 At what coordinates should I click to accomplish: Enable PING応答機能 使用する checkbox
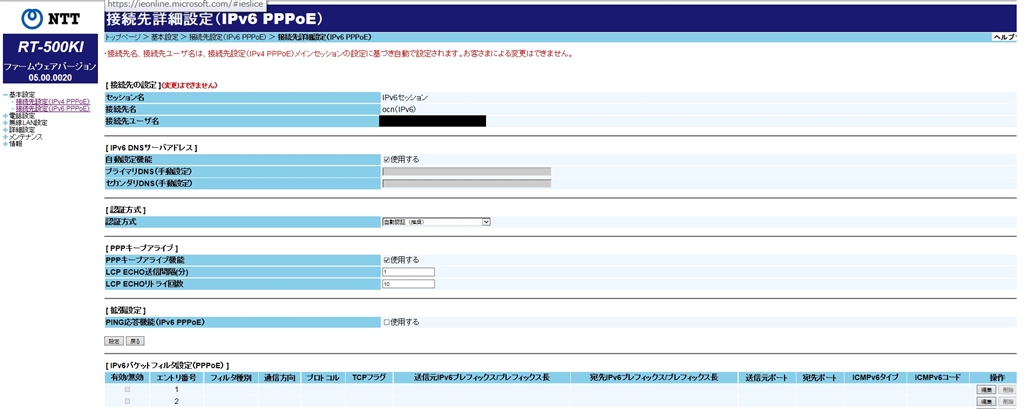(387, 322)
